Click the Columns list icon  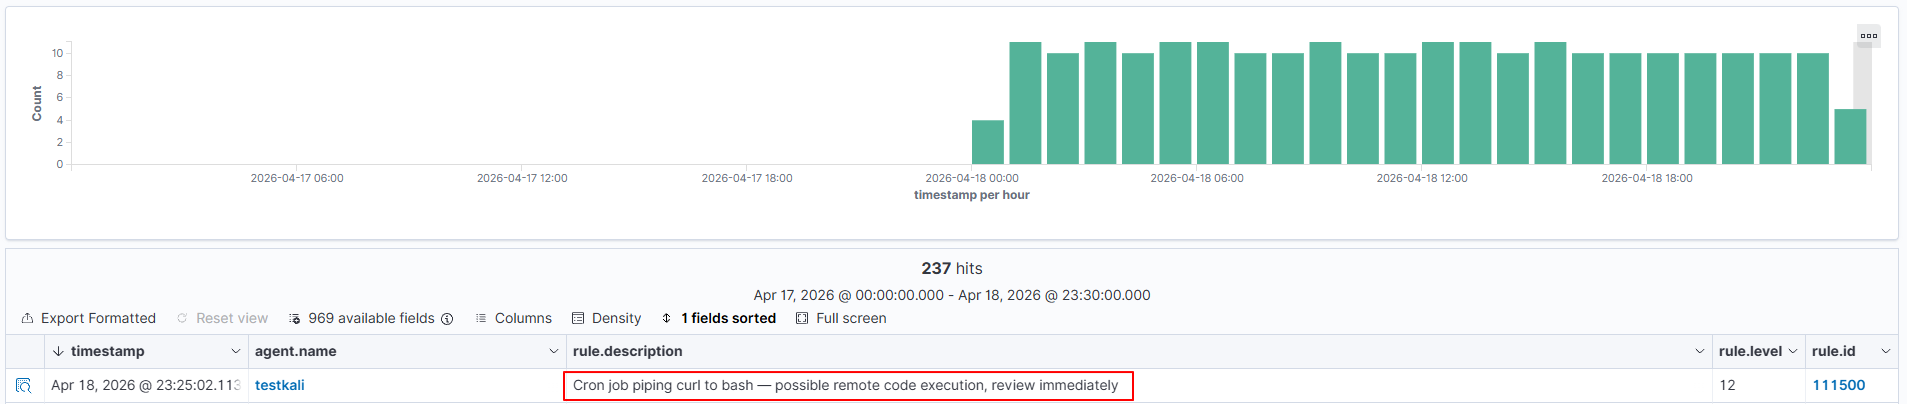point(481,318)
